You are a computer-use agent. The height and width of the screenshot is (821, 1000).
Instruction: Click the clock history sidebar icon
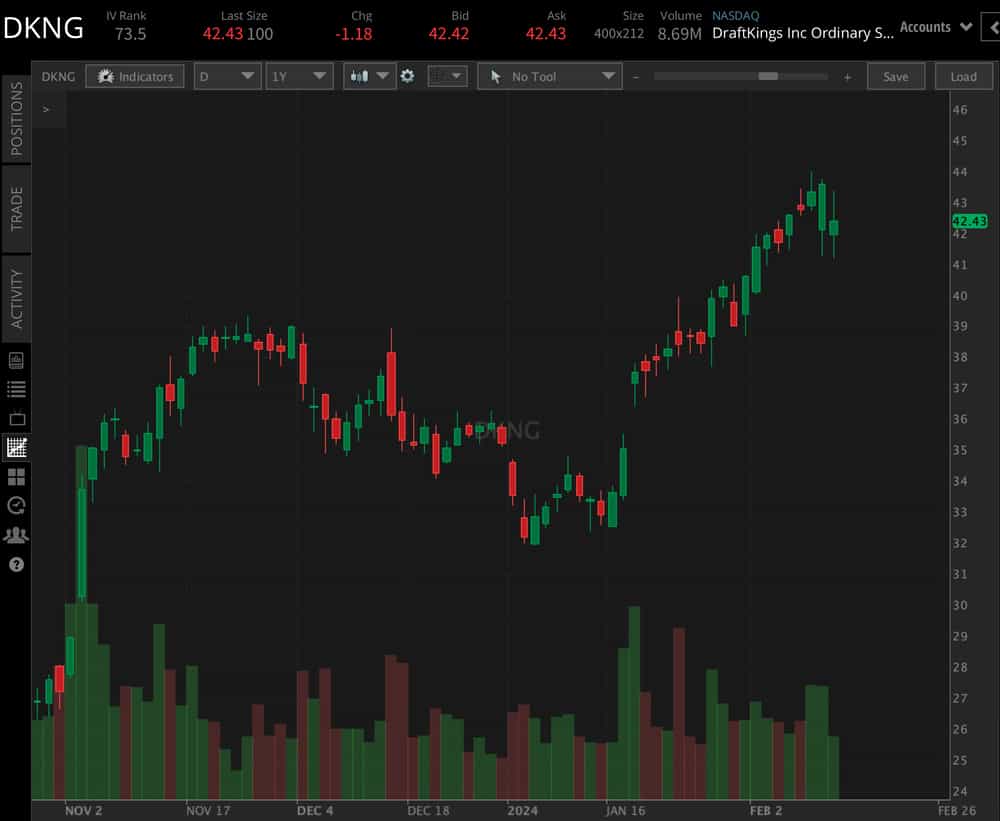click(x=16, y=506)
